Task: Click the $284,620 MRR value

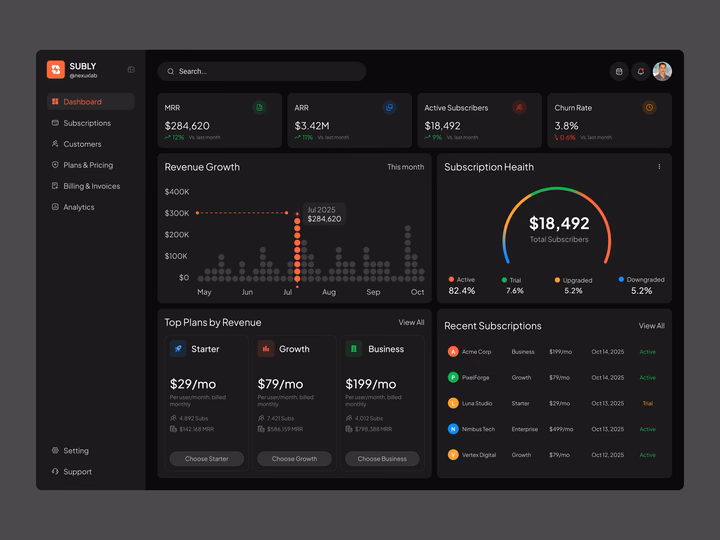Action: [187, 126]
